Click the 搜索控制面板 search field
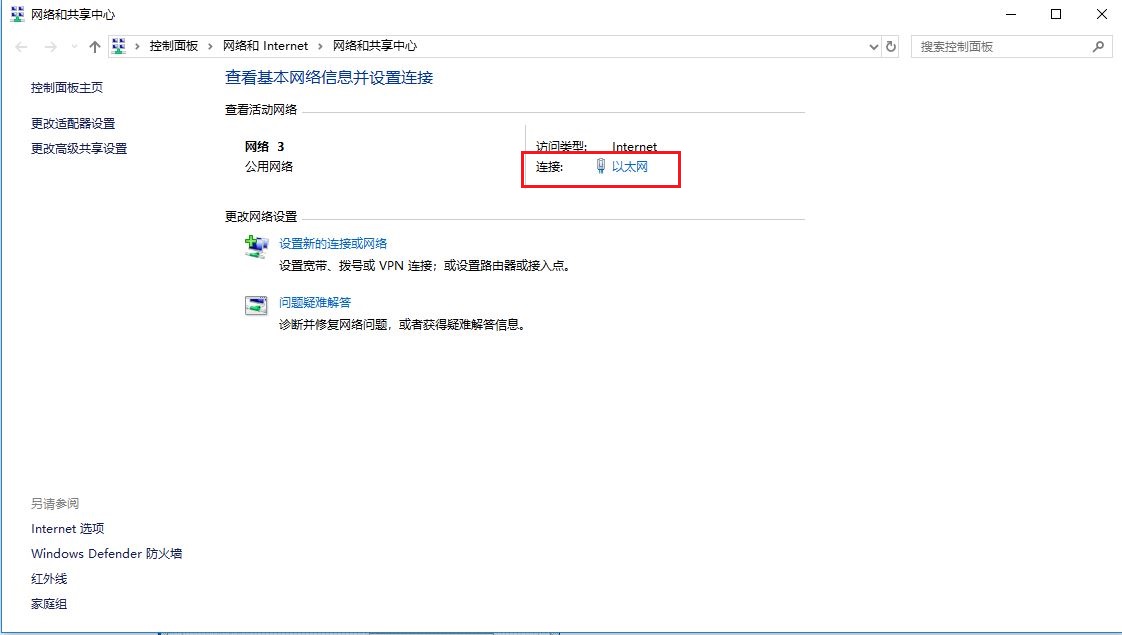Image resolution: width=1122 pixels, height=635 pixels. (x=1000, y=47)
